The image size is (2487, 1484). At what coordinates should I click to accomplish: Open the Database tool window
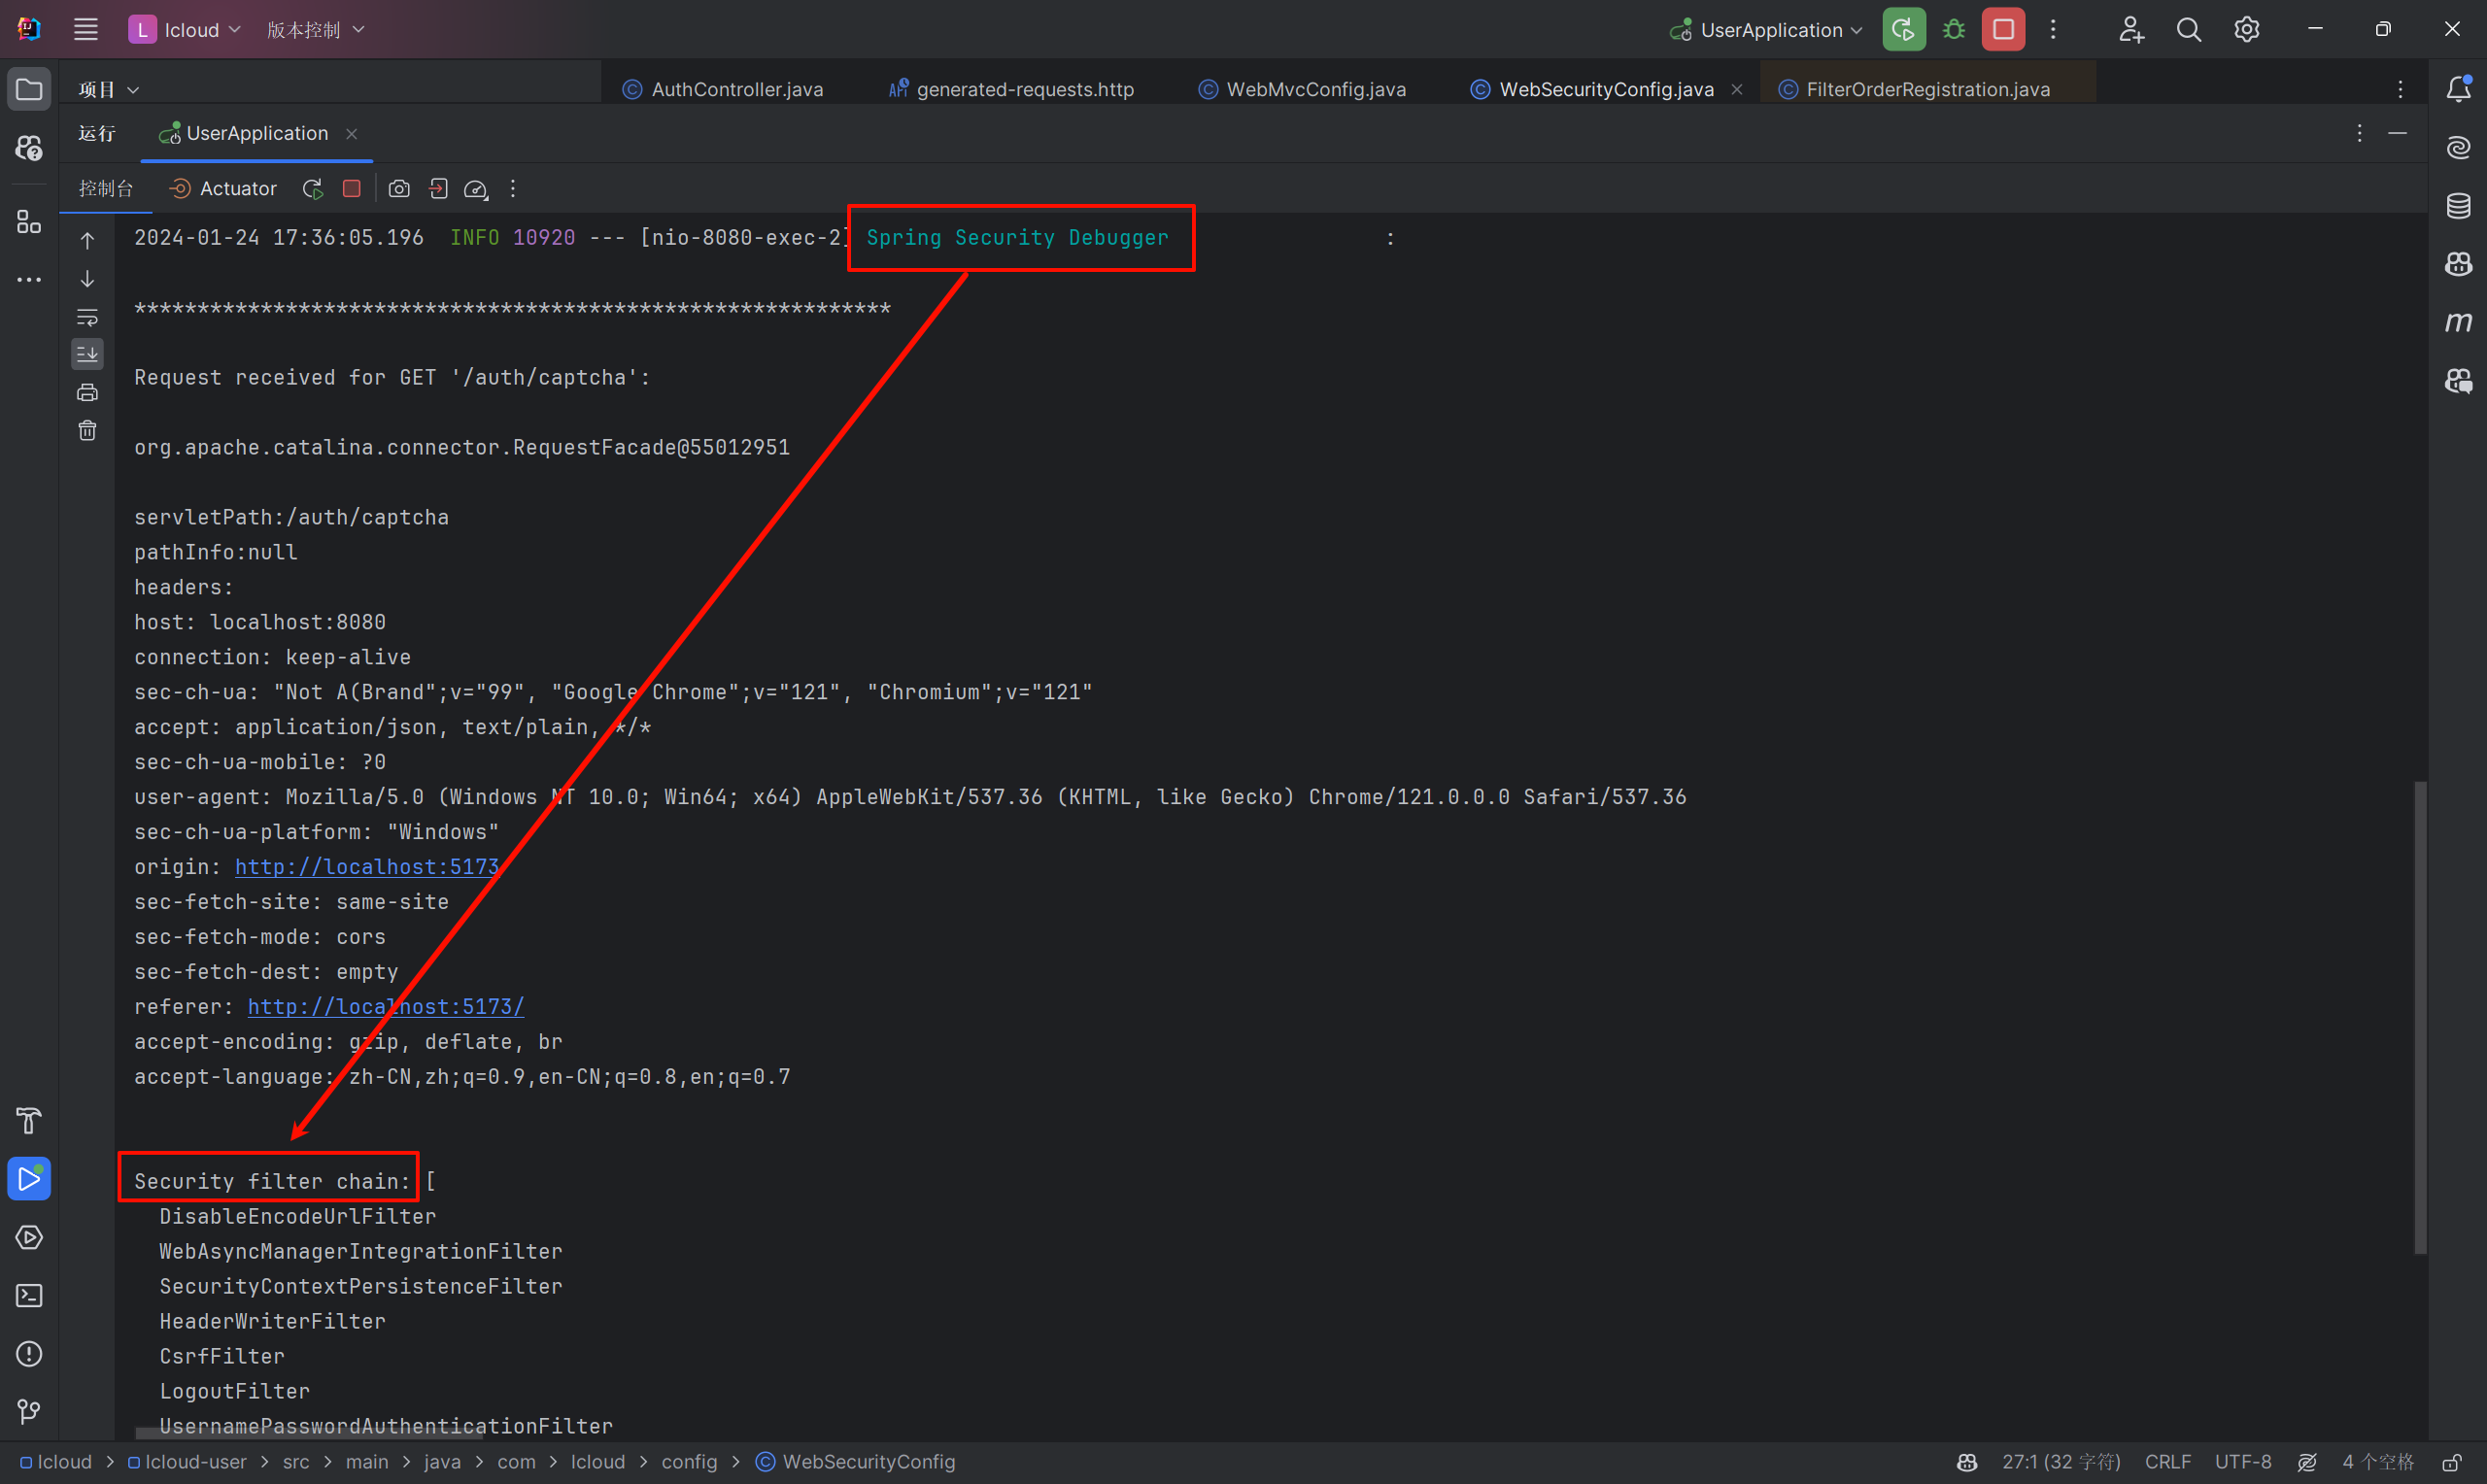click(2458, 206)
